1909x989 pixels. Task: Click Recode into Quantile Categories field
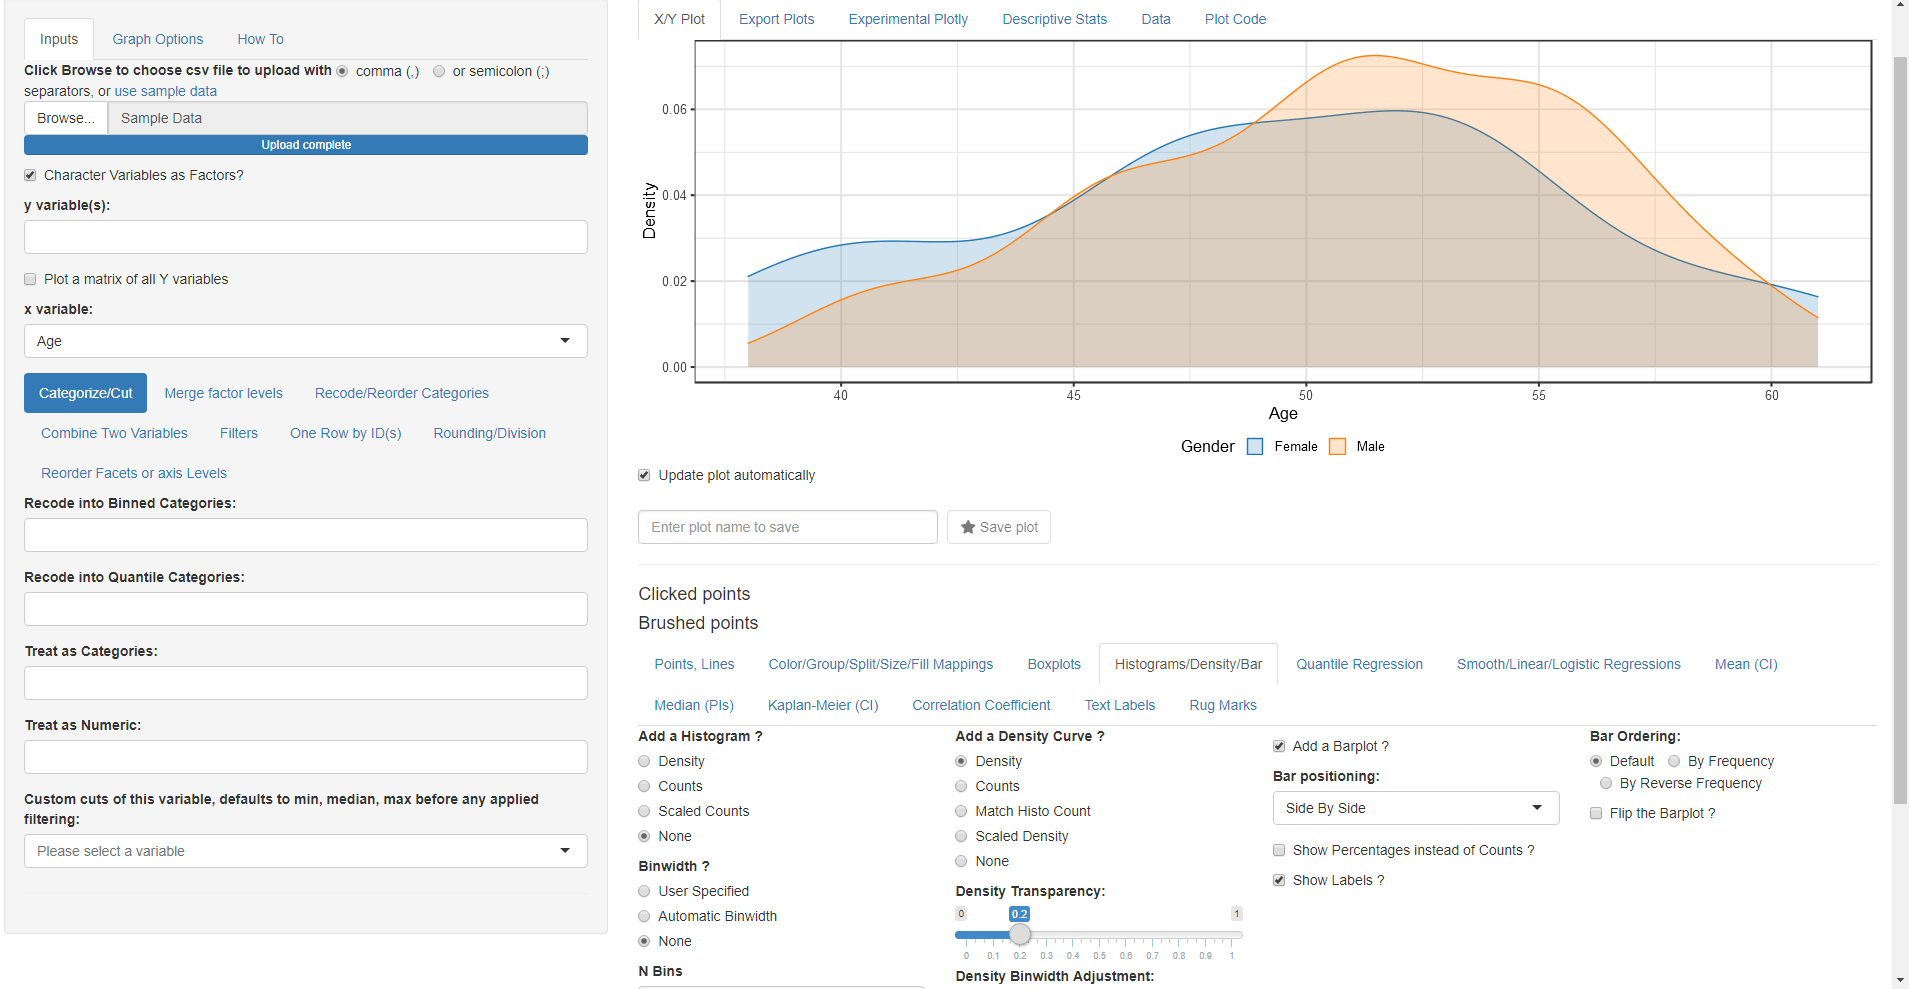(x=306, y=609)
